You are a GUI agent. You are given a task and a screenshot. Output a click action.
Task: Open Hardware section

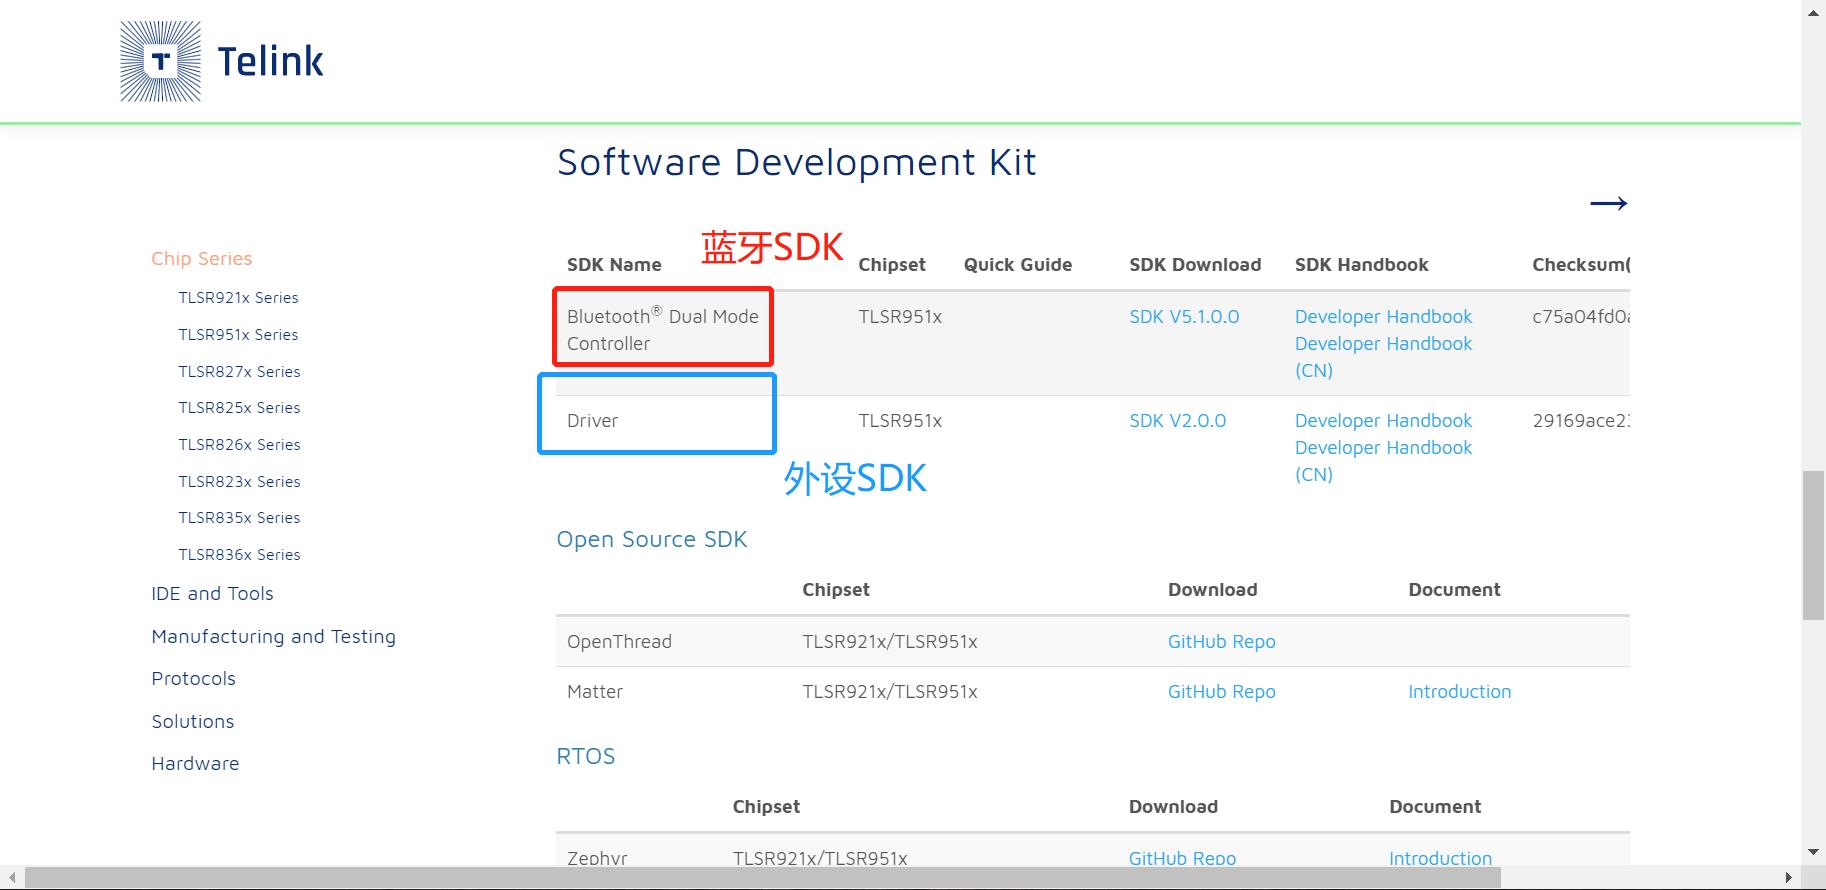pos(195,764)
